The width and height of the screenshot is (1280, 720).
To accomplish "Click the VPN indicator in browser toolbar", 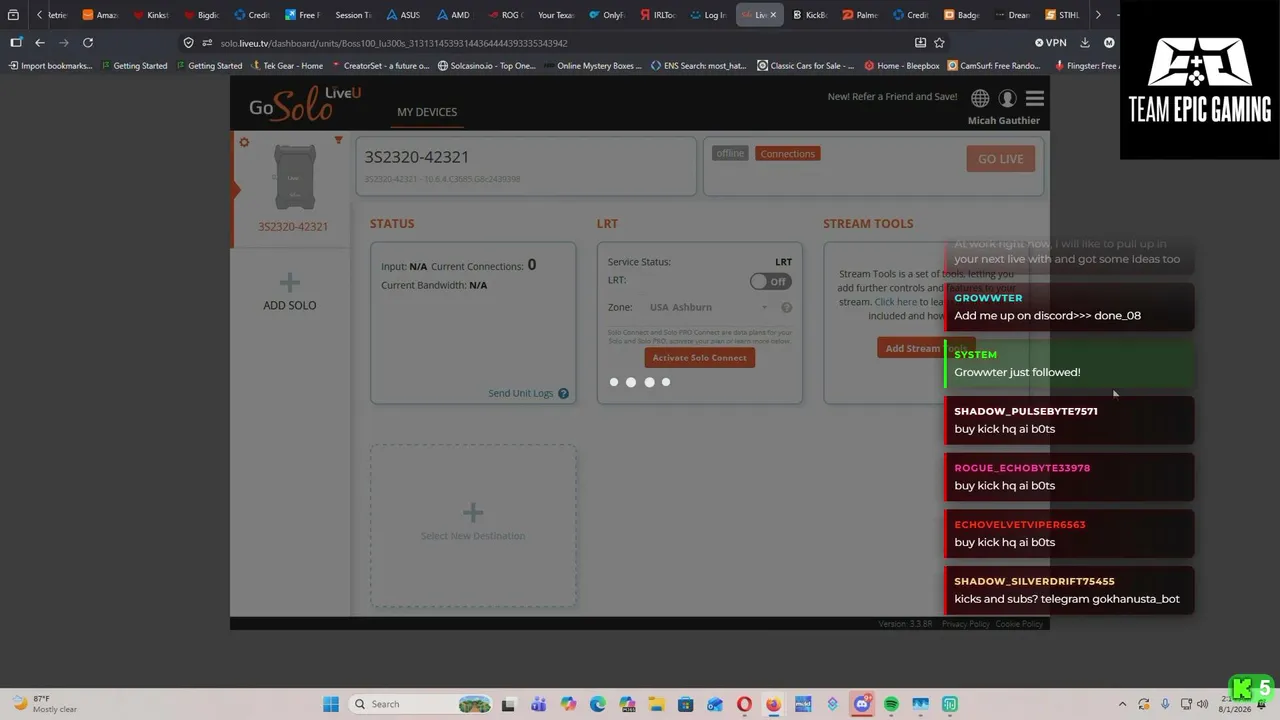I will (x=1050, y=43).
